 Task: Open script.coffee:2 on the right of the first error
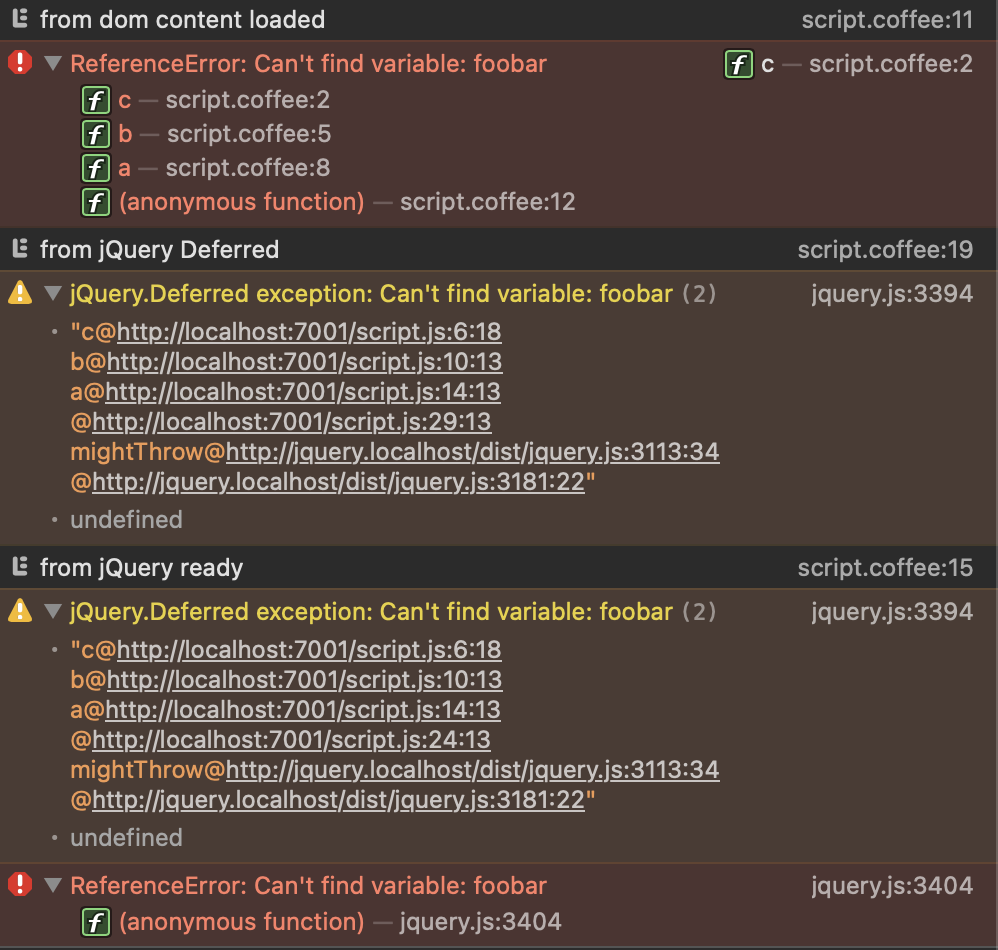coord(890,64)
